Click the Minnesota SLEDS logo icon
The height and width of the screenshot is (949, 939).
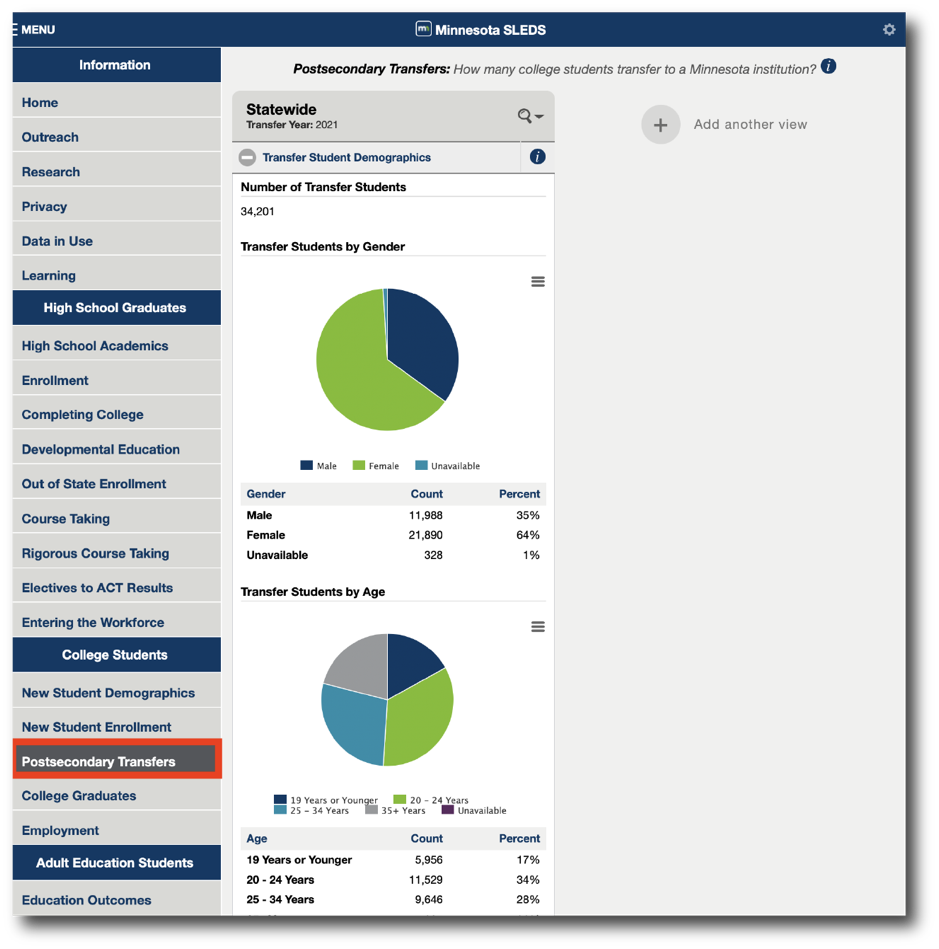(424, 29)
